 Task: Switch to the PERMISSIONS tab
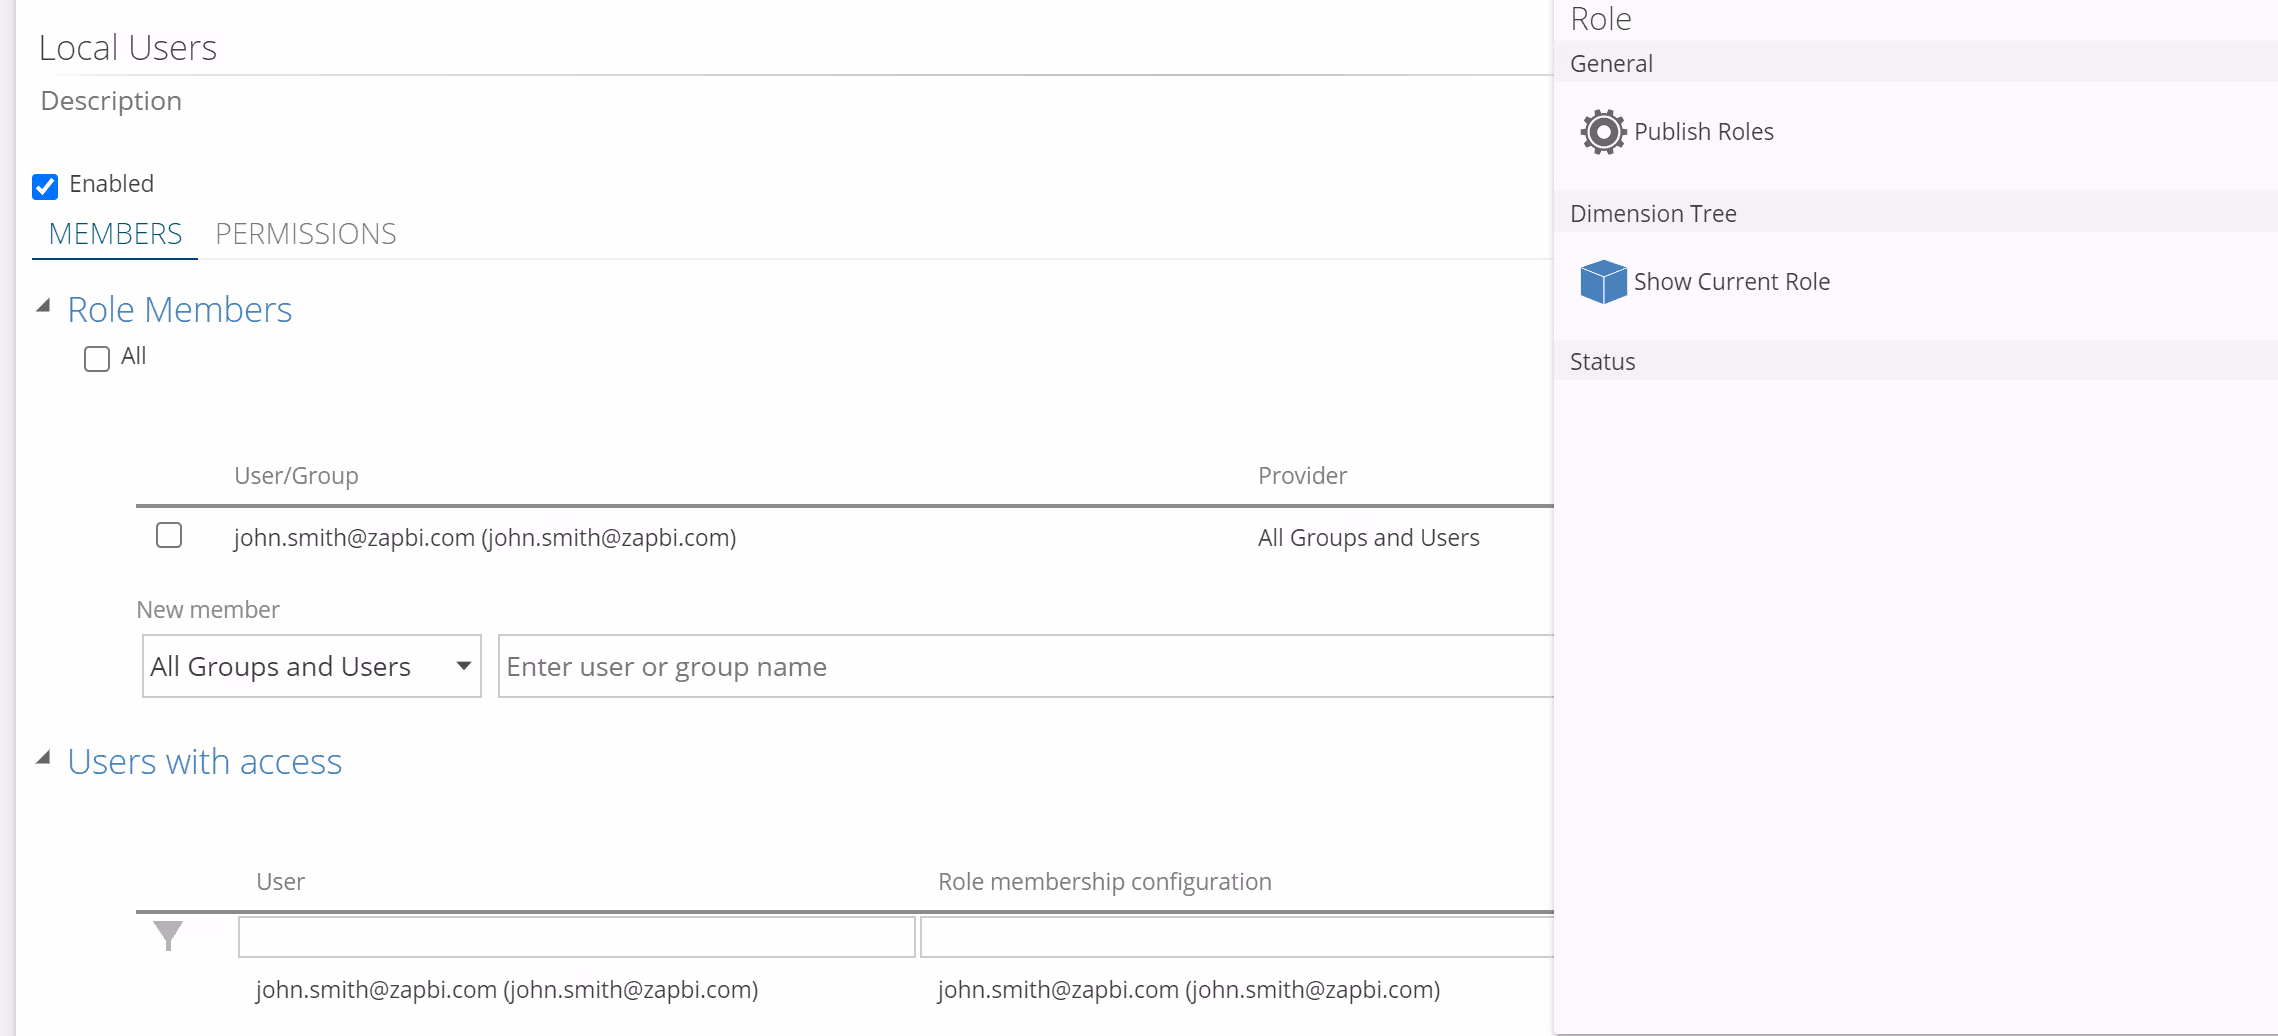305,234
